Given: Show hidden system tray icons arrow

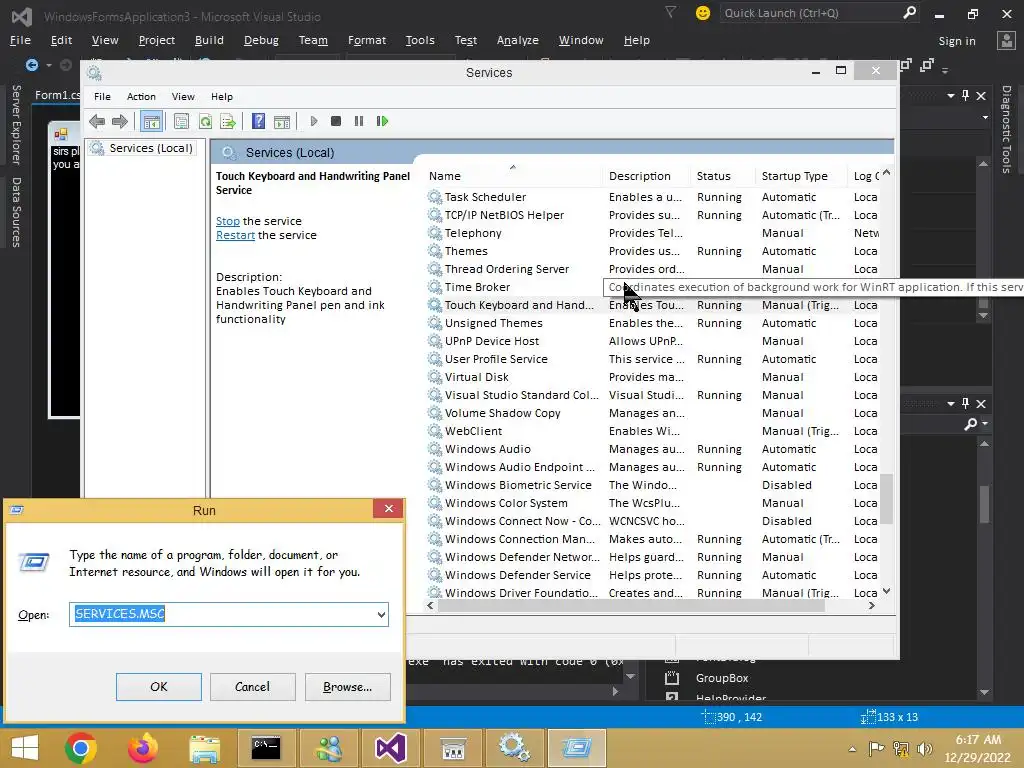Looking at the screenshot, I should pos(852,749).
